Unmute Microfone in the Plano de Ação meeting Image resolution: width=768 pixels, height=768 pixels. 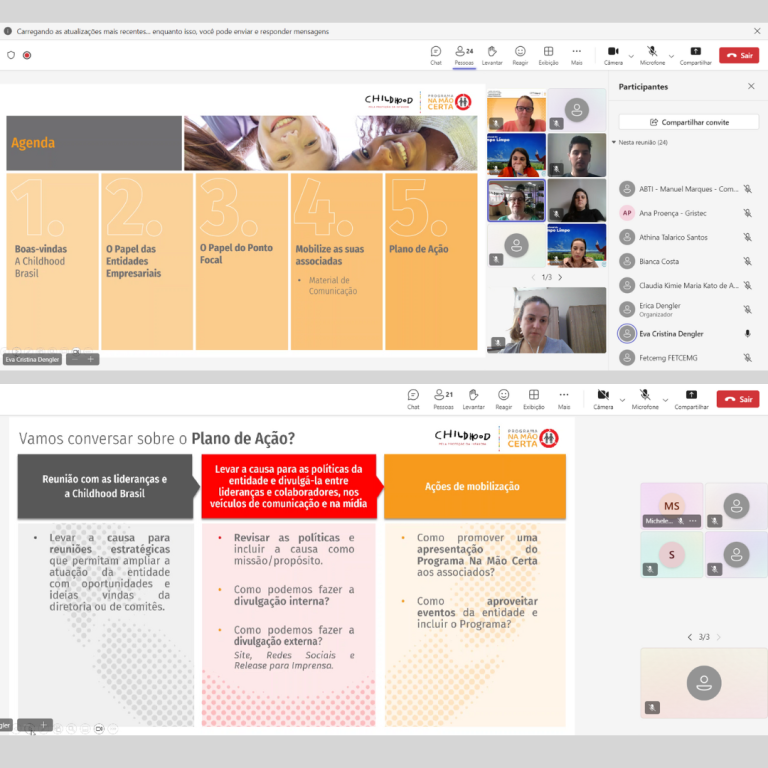(645, 399)
